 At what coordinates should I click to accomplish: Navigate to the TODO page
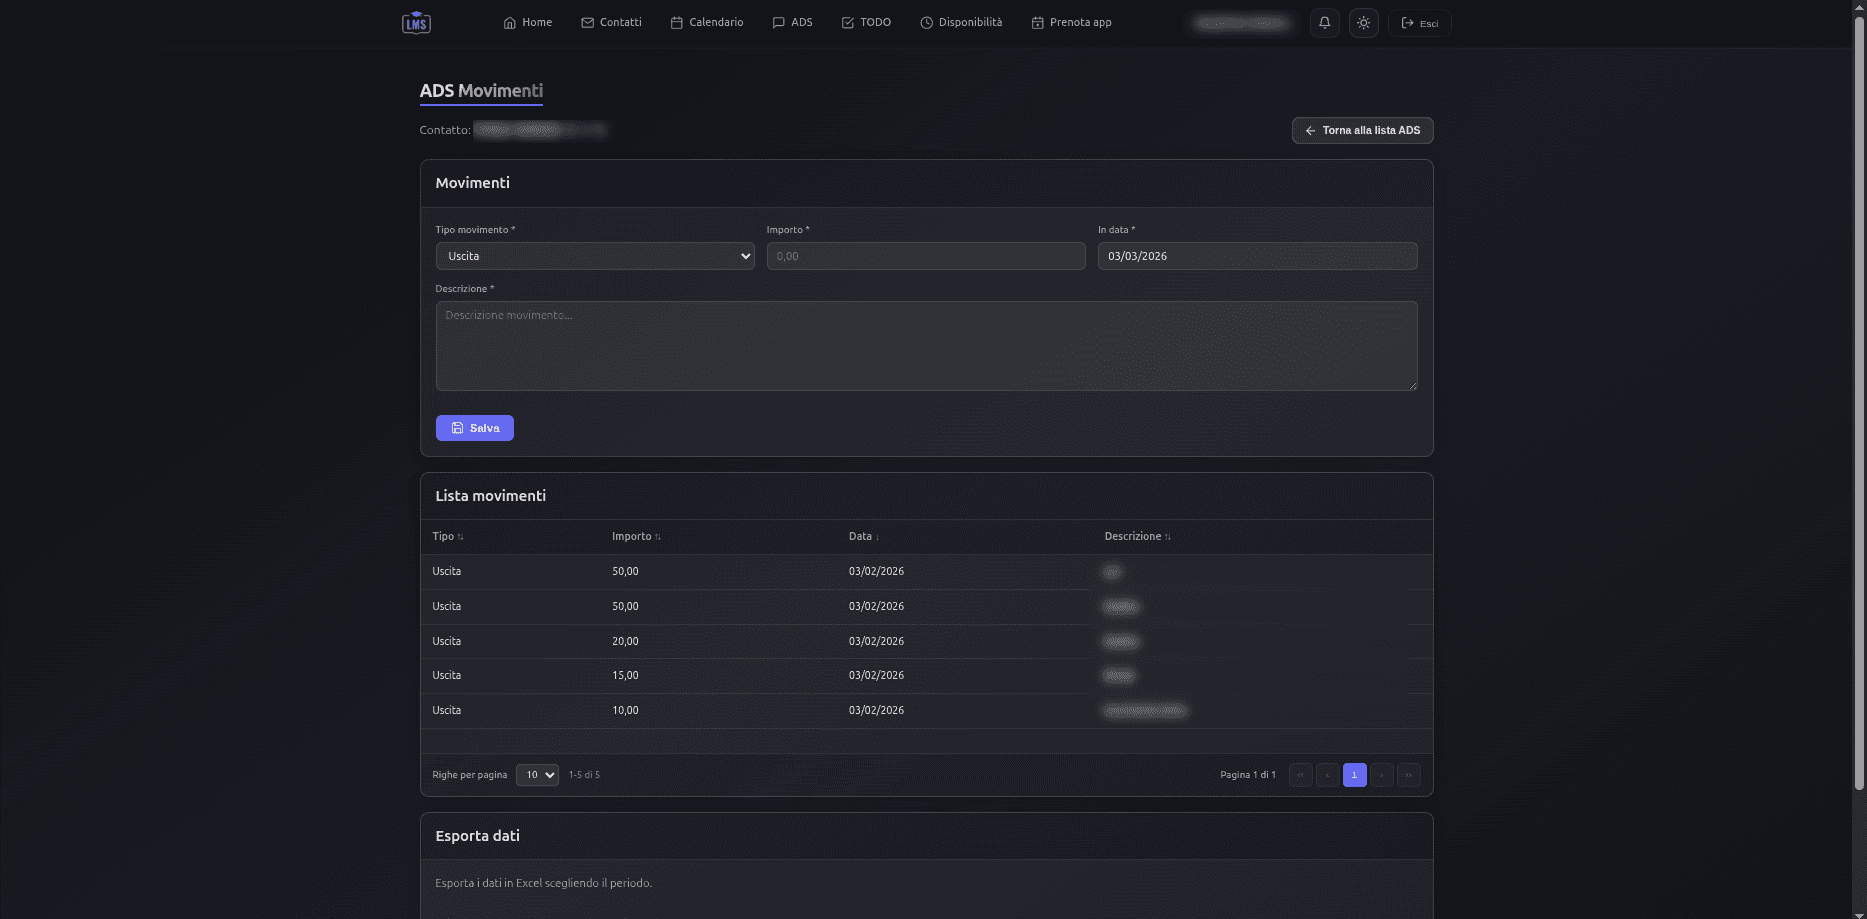(866, 23)
